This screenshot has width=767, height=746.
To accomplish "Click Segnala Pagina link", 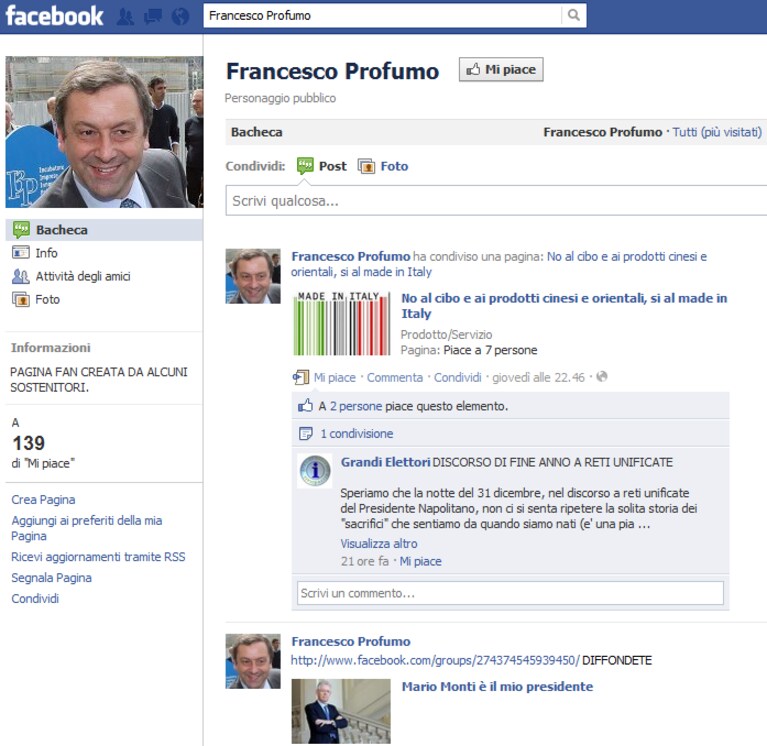I will click(x=51, y=578).
